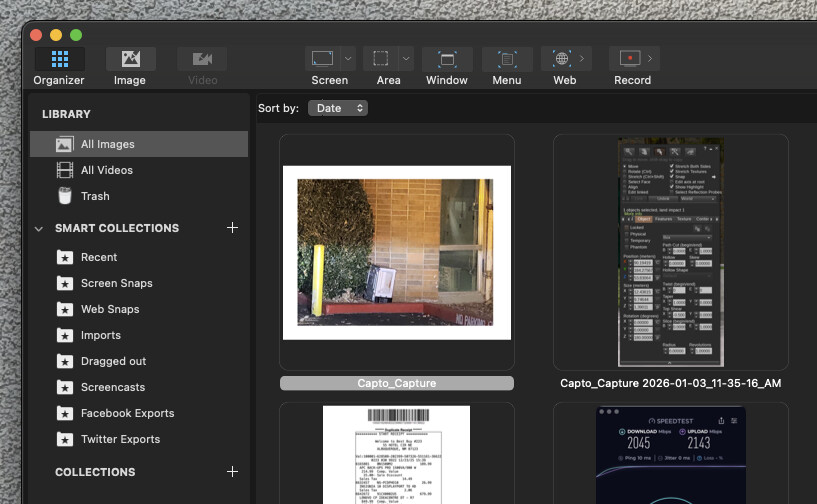The width and height of the screenshot is (817, 504).
Task: Select All Videos in the library
Action: pyautogui.click(x=106, y=170)
